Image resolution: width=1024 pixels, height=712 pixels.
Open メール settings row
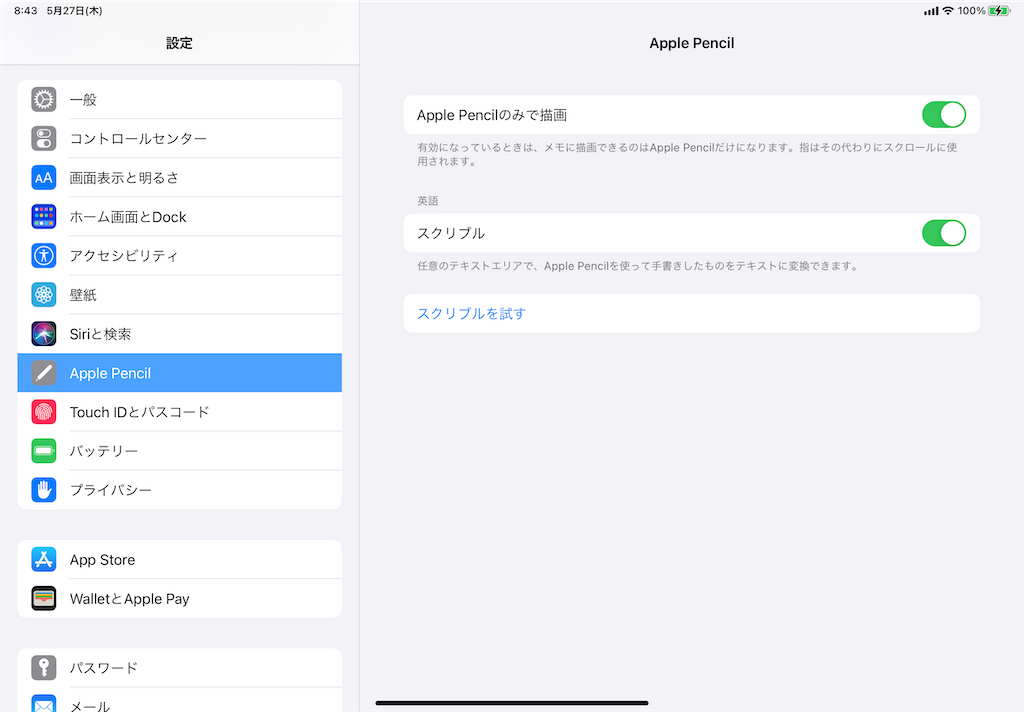(x=180, y=700)
